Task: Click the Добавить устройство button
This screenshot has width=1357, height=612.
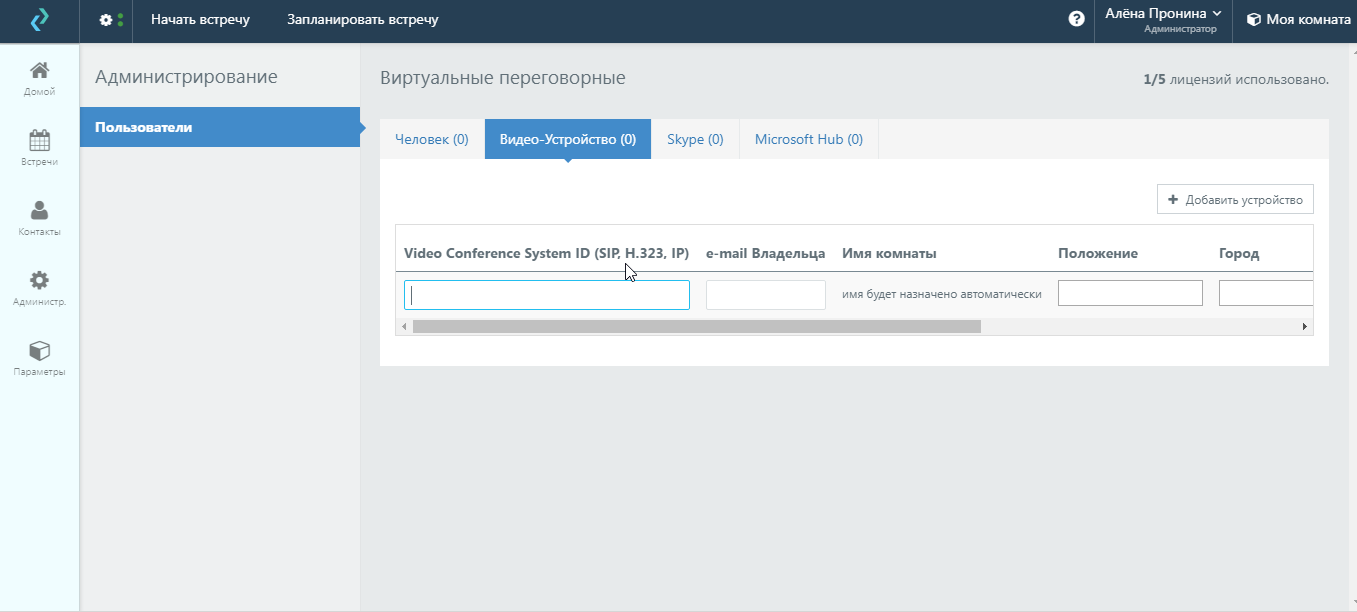Action: [x=1235, y=200]
